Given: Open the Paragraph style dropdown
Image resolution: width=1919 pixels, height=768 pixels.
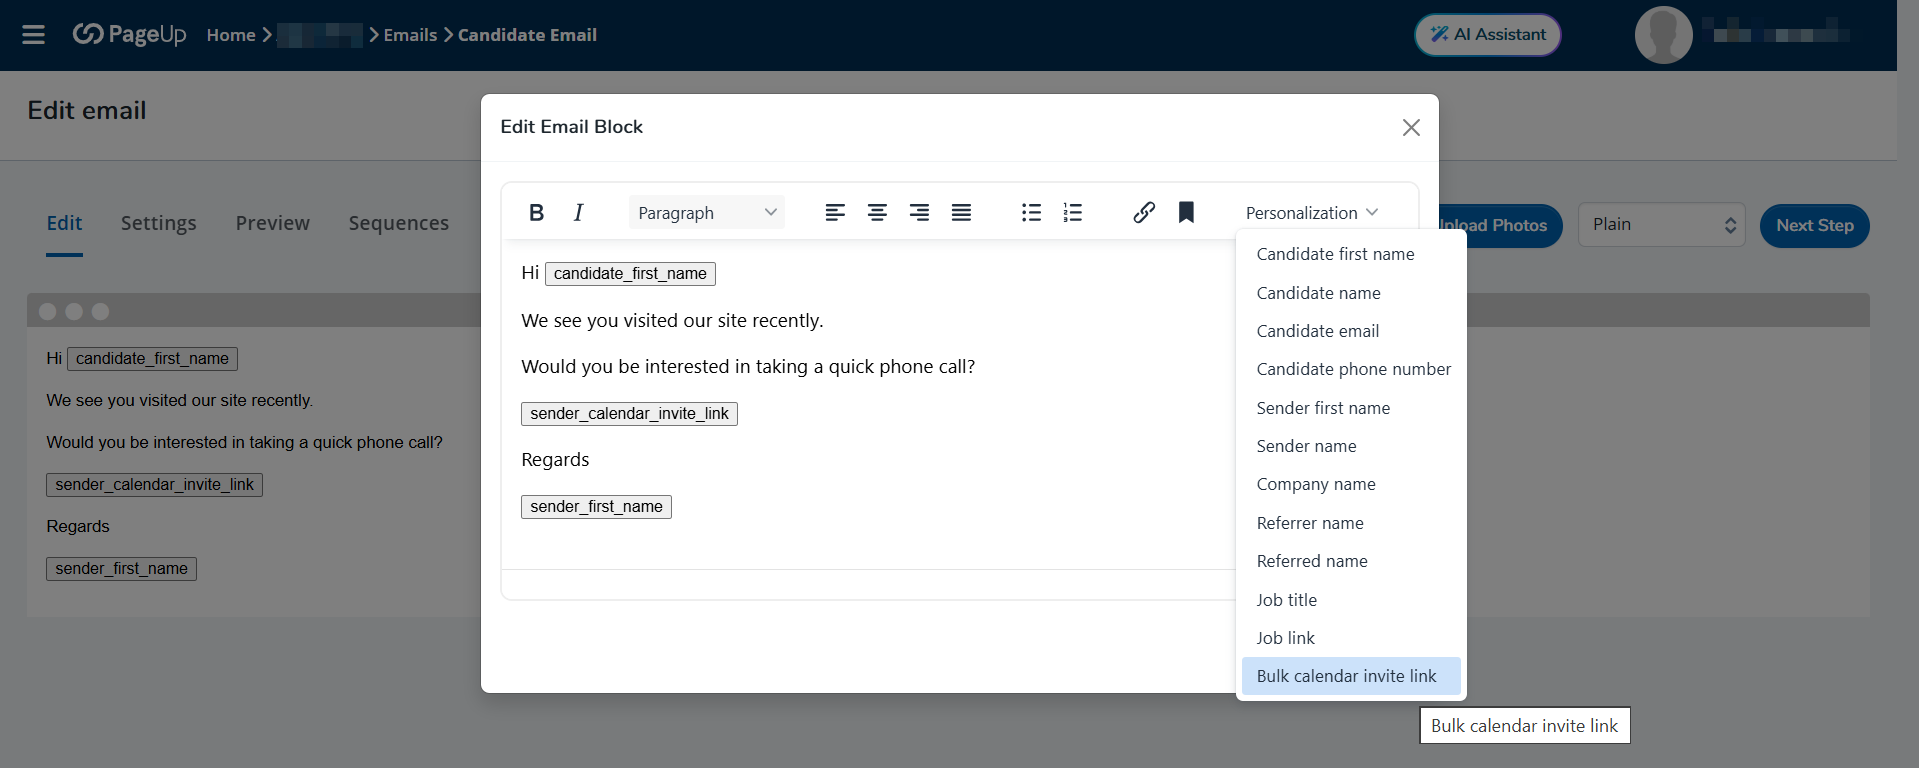Looking at the screenshot, I should click(707, 213).
